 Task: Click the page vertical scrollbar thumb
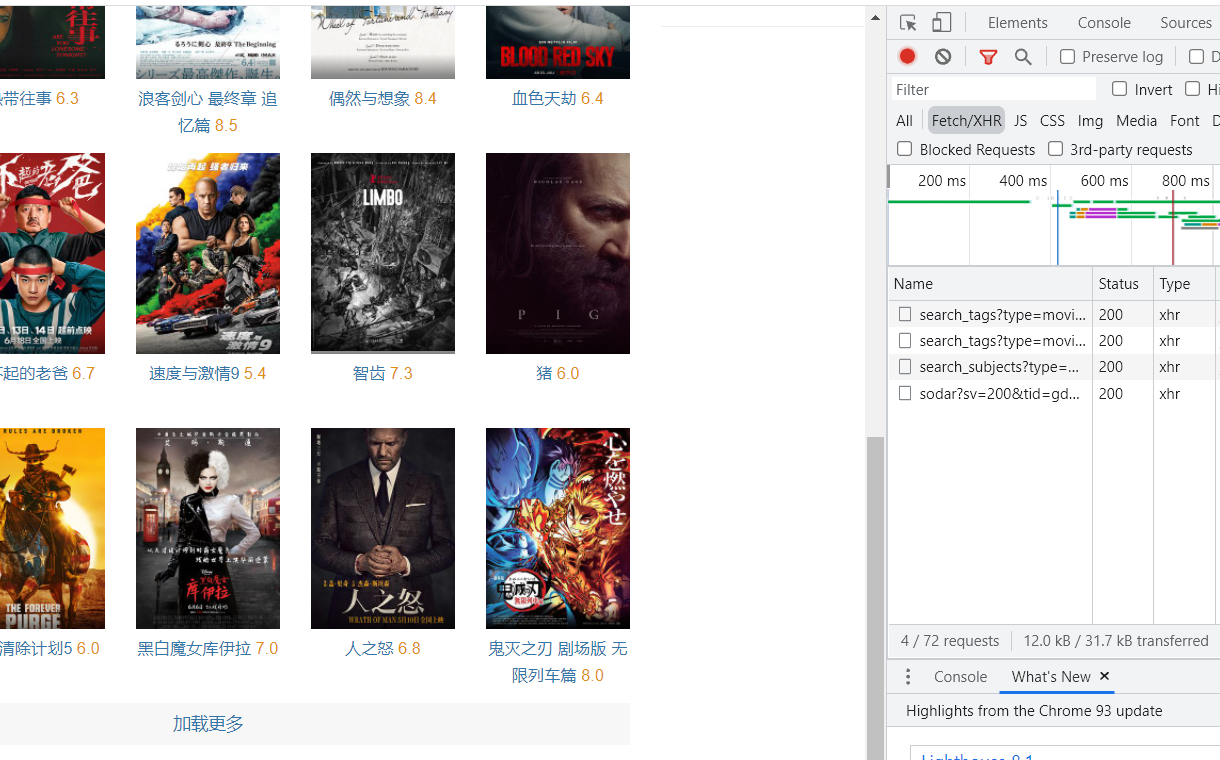[876, 598]
